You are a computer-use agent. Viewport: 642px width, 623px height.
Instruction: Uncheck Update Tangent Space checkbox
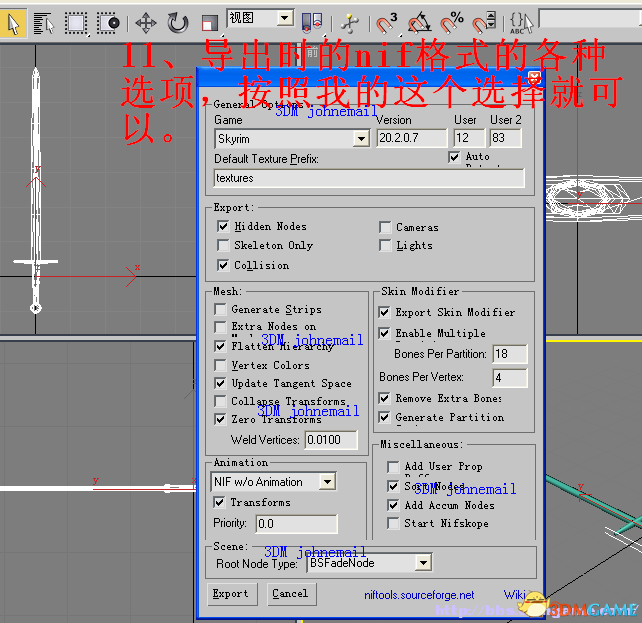220,383
